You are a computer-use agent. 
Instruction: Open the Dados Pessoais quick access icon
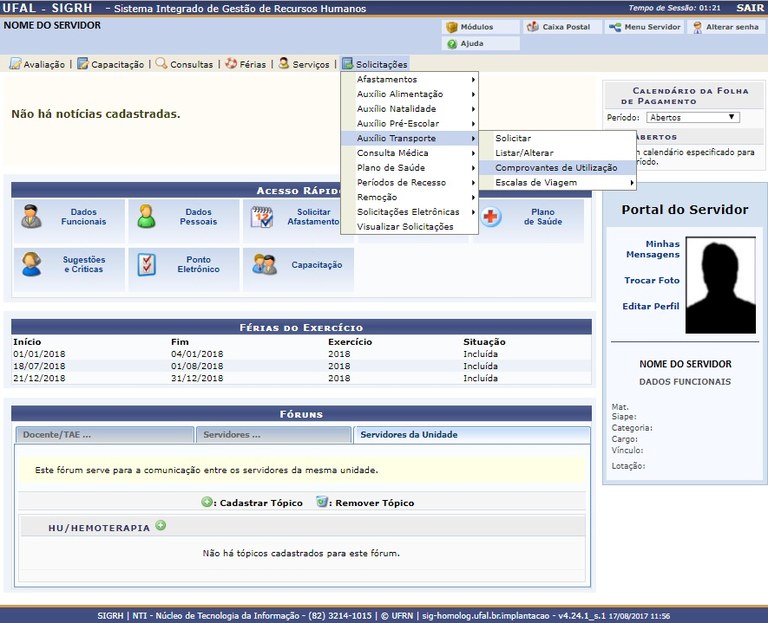(147, 216)
